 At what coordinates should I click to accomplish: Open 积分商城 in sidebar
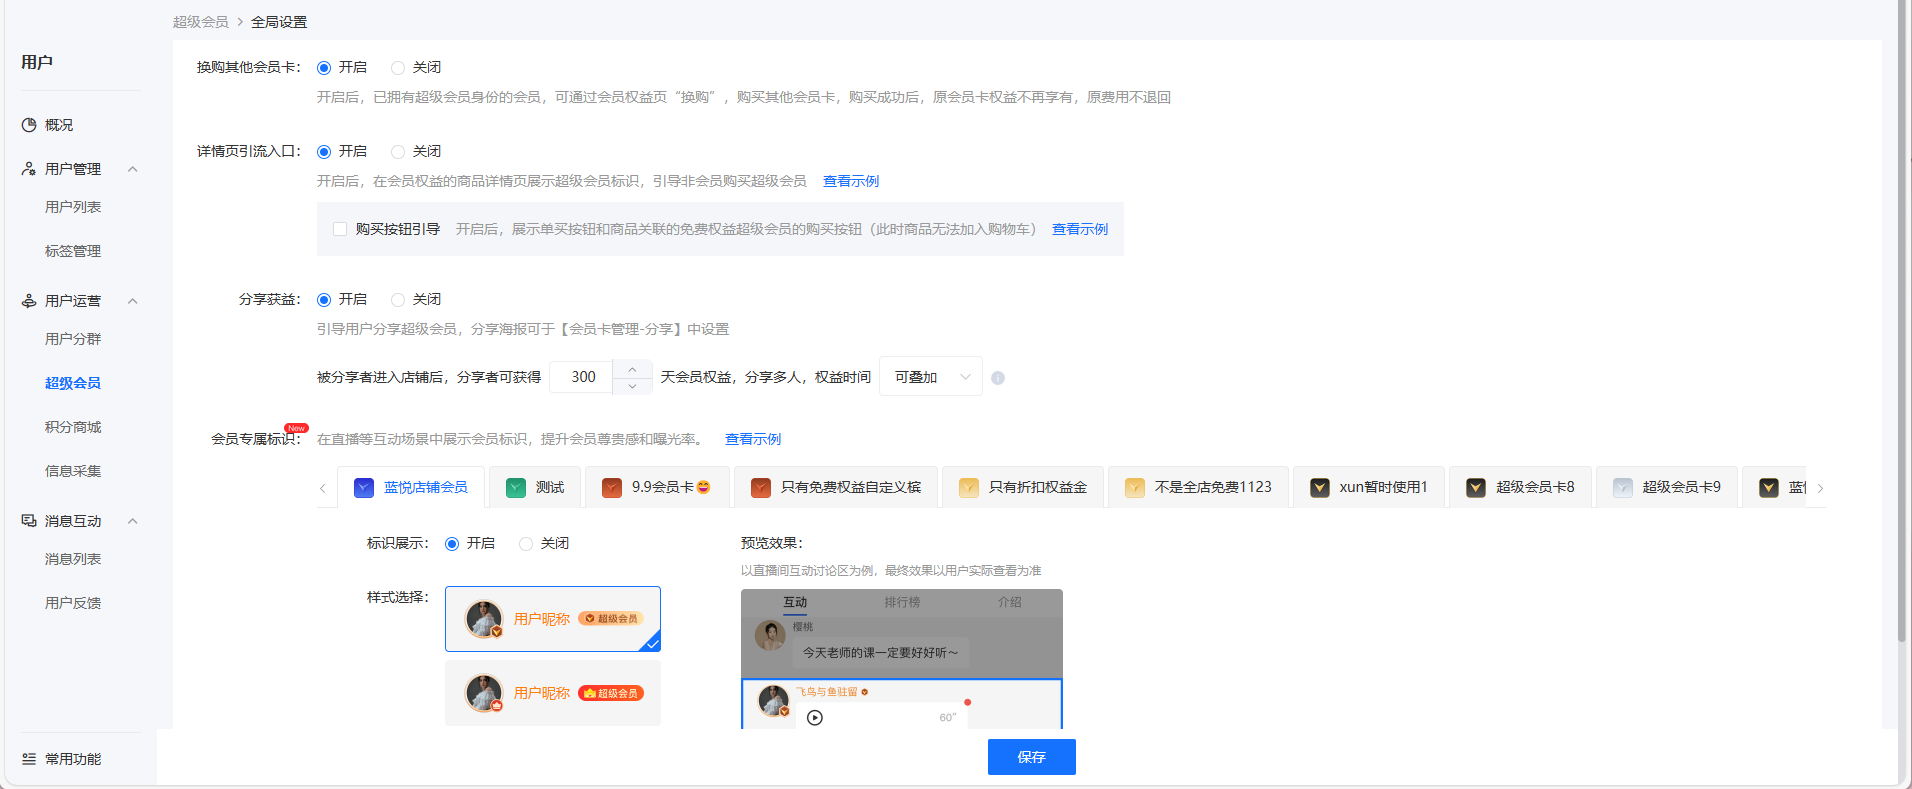73,427
